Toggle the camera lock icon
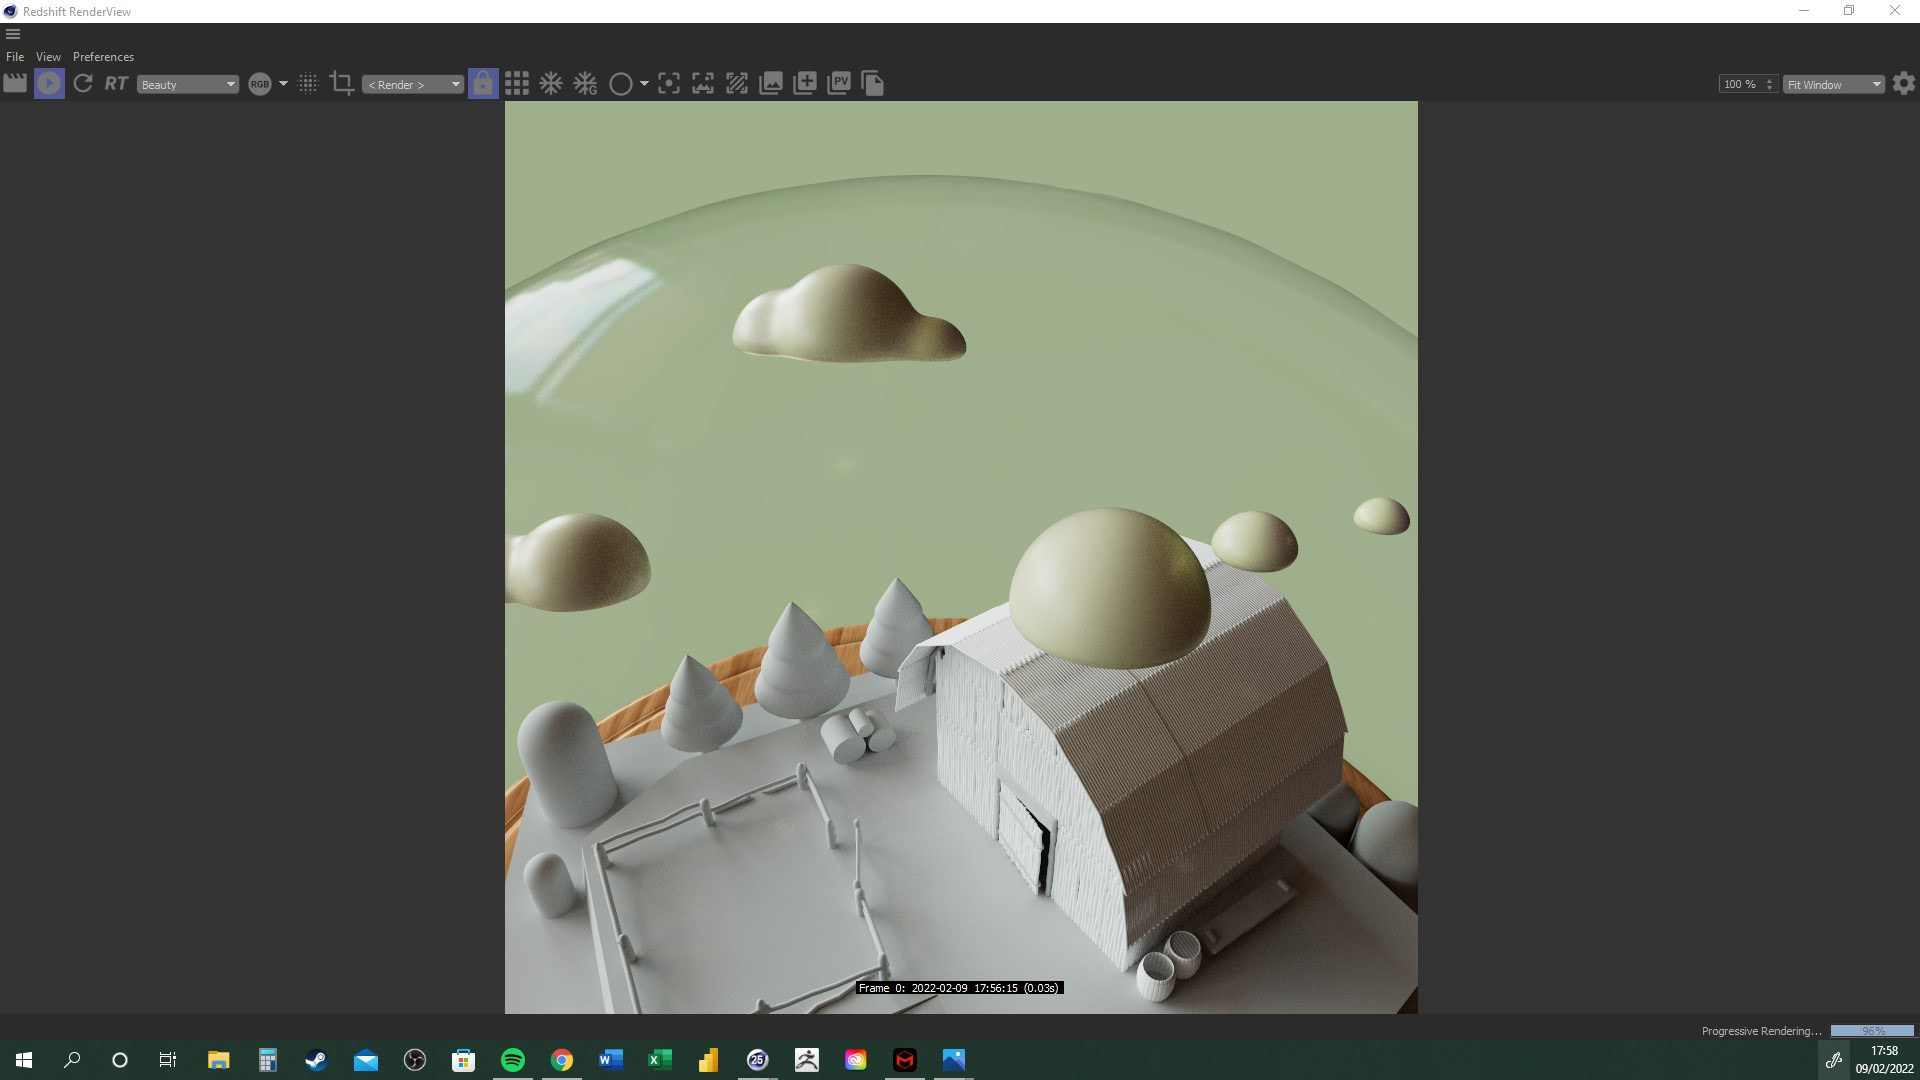 click(x=483, y=83)
